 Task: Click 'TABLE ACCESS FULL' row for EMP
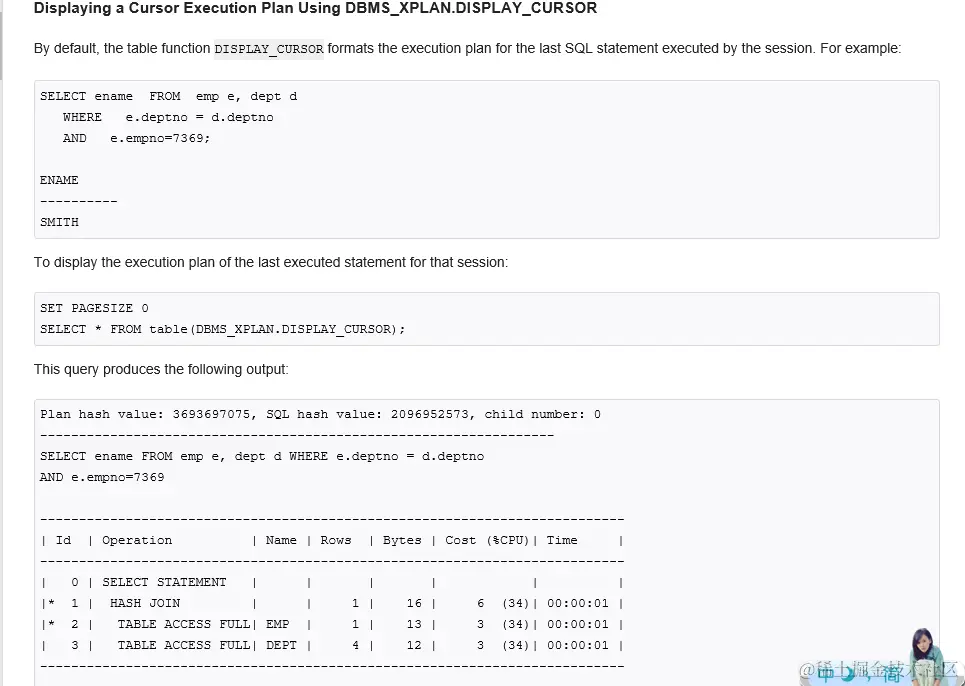(x=183, y=624)
